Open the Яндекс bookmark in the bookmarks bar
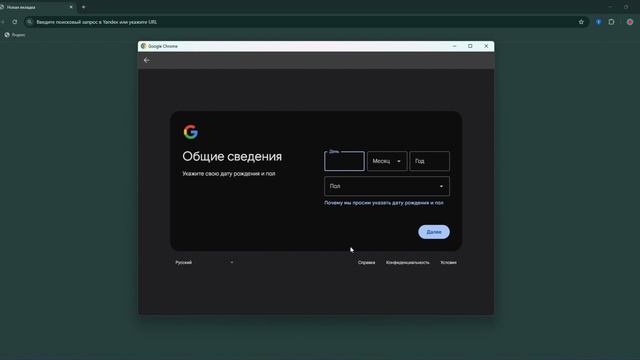 coord(15,35)
